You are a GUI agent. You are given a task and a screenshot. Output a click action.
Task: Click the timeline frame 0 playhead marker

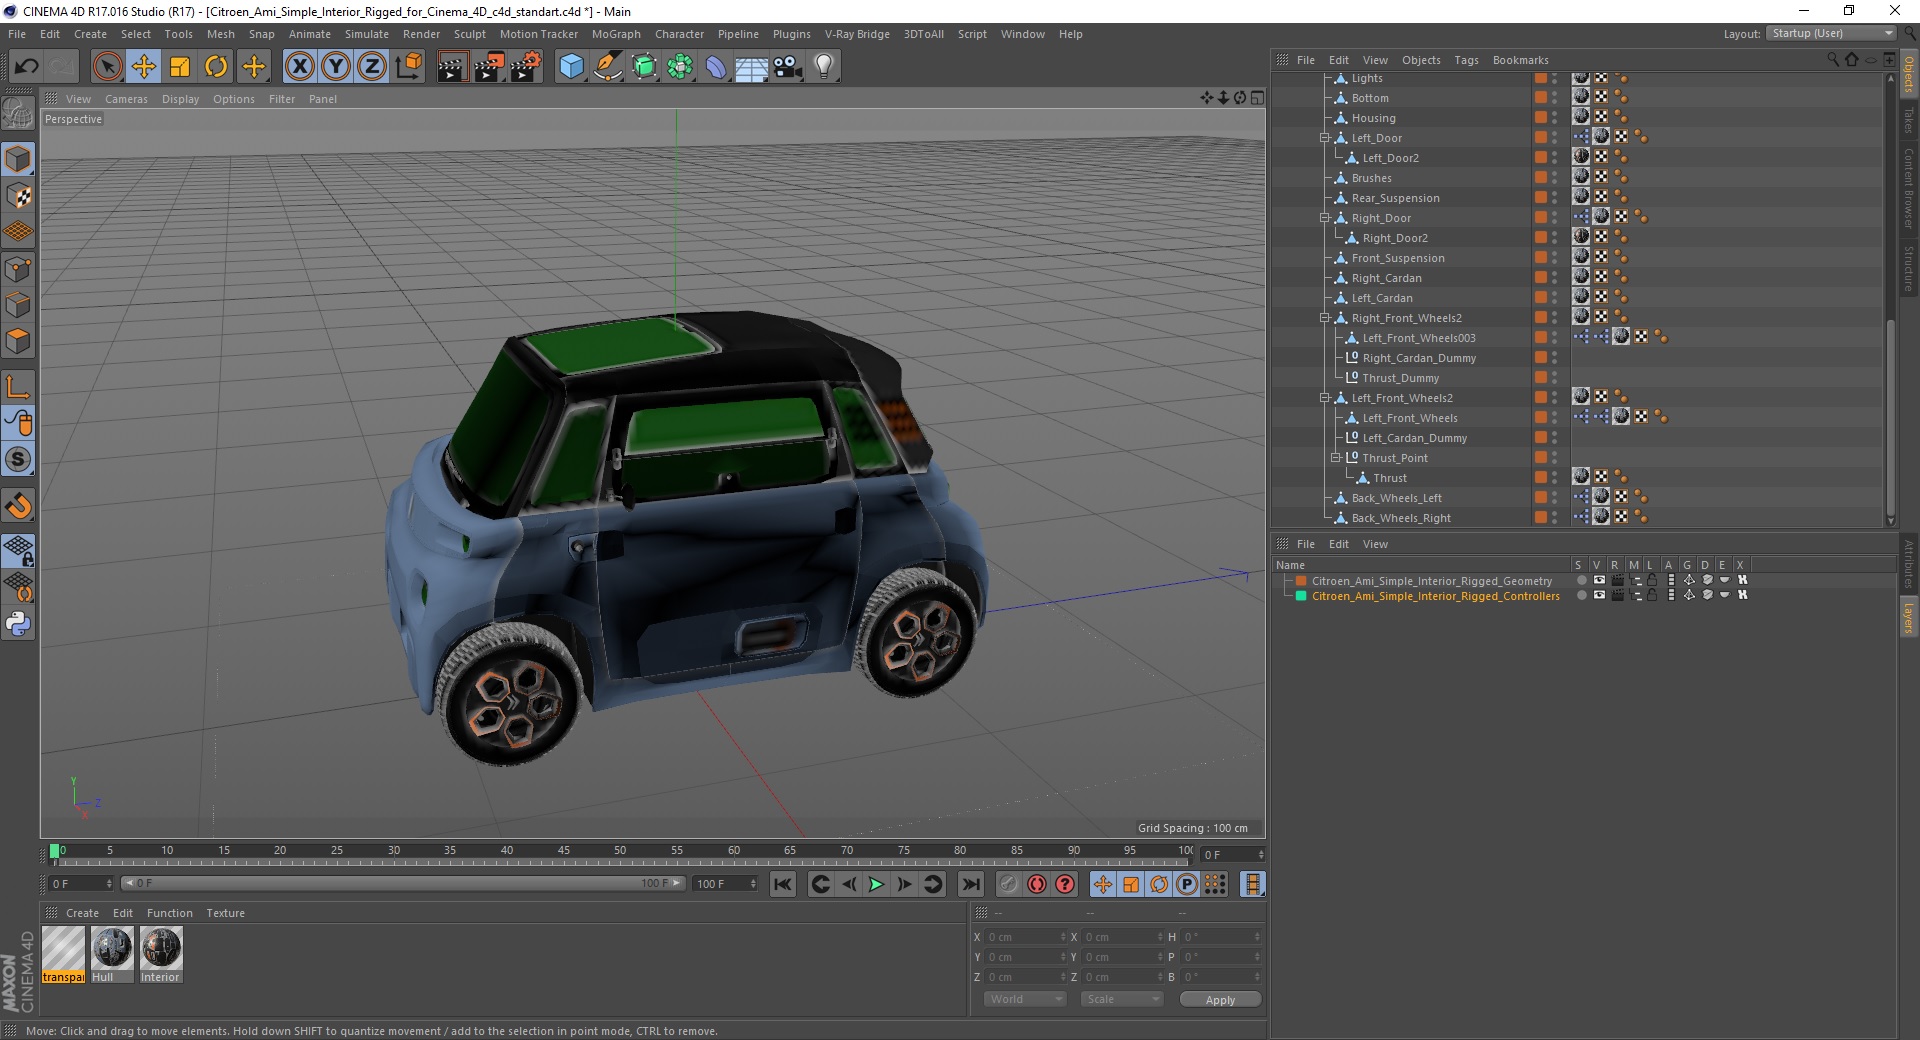click(55, 852)
